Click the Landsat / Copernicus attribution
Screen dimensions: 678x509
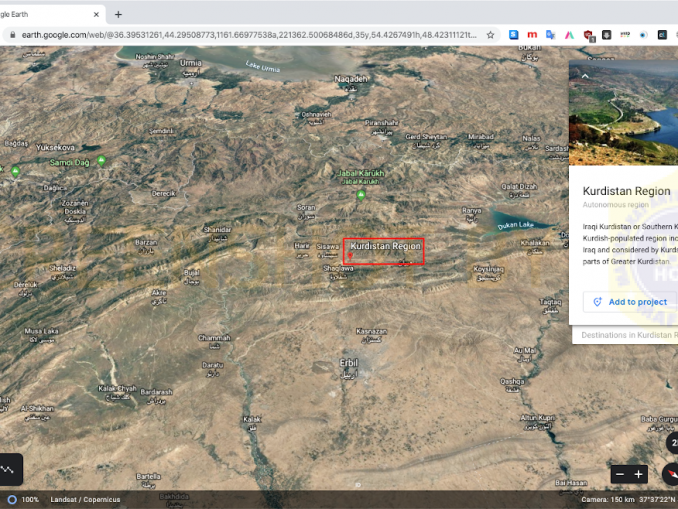point(85,499)
